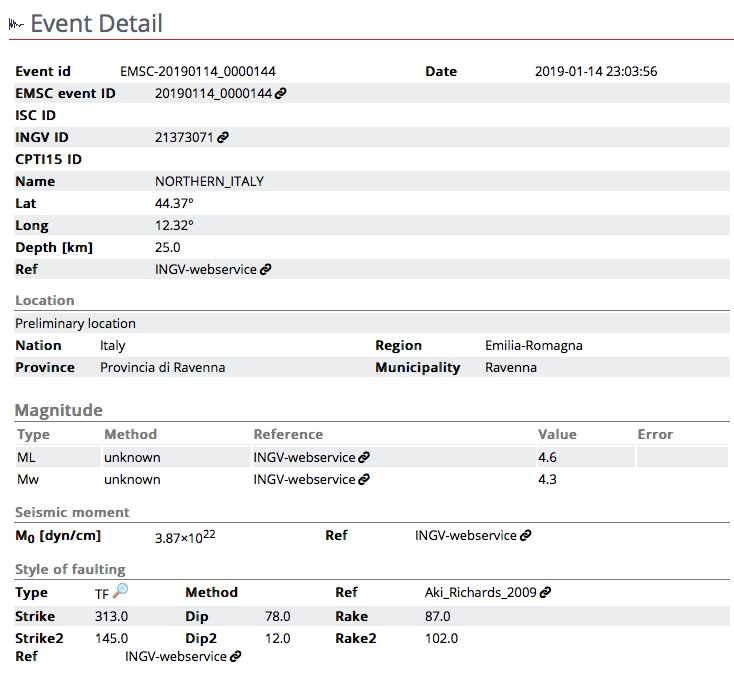Click the link icon next to EMSC event ID

(280, 94)
